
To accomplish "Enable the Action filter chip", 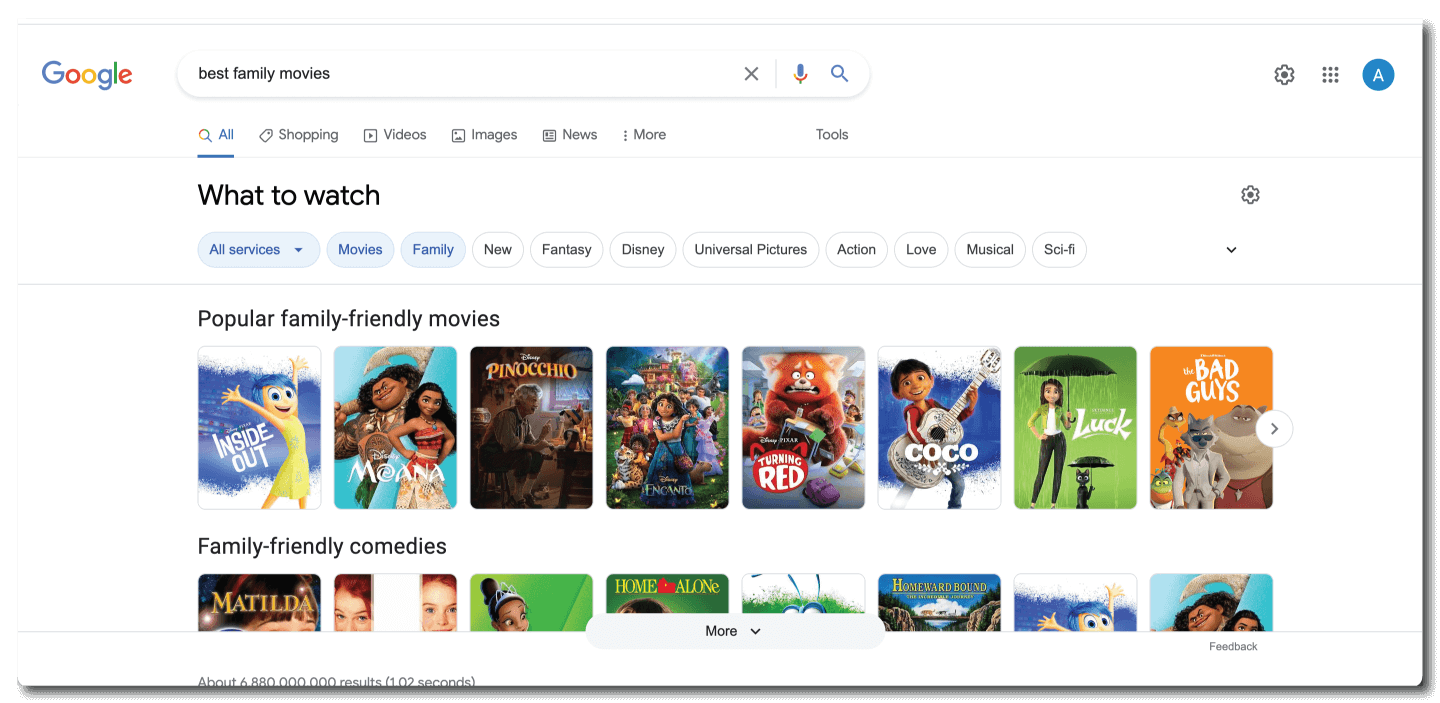I will point(857,250).
